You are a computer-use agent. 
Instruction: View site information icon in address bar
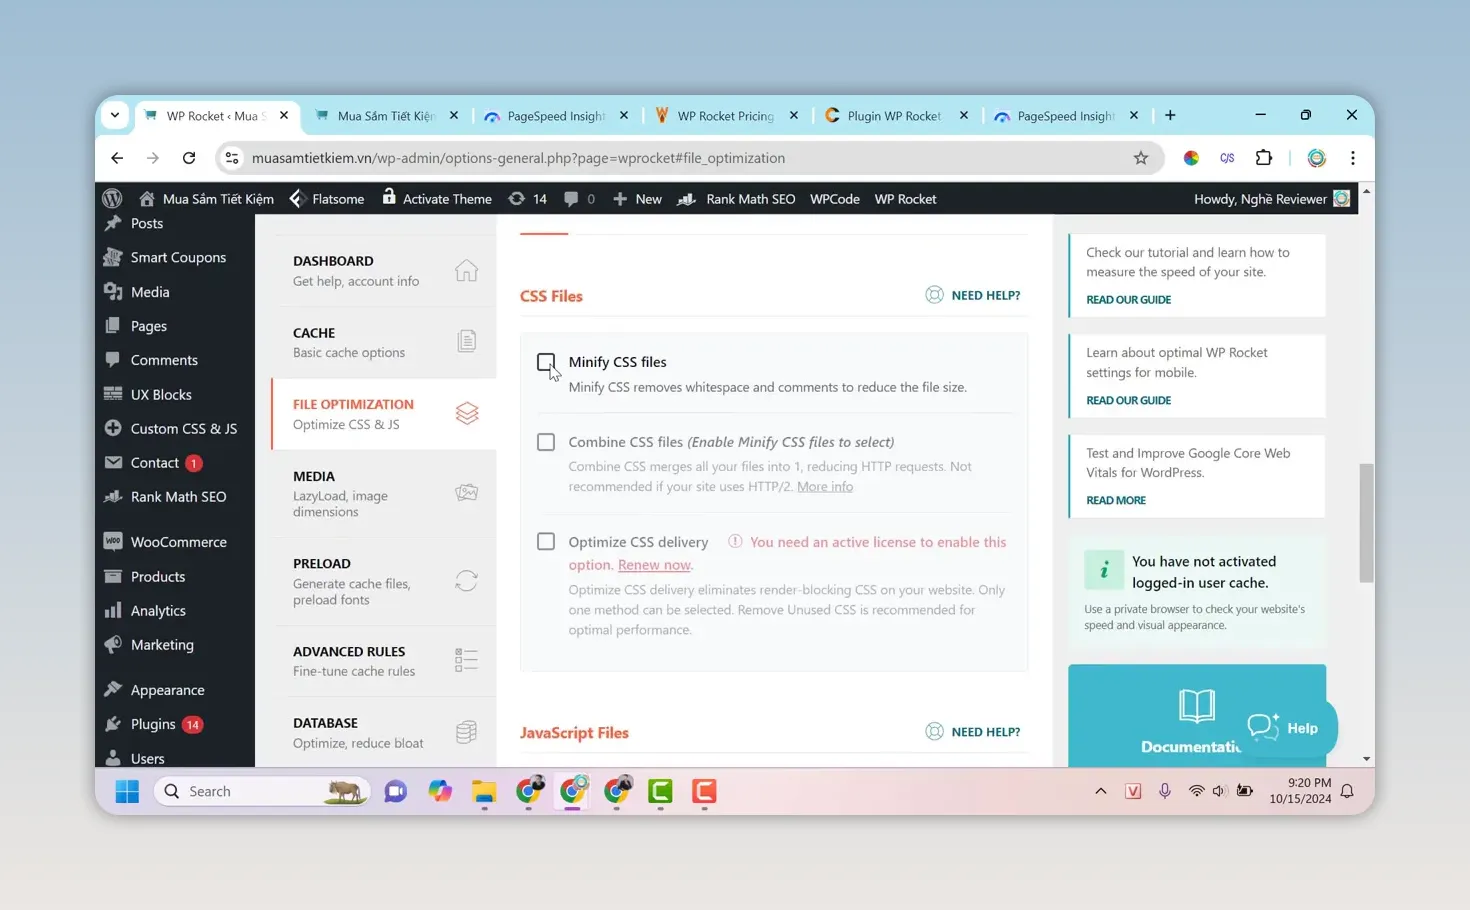pyautogui.click(x=232, y=158)
